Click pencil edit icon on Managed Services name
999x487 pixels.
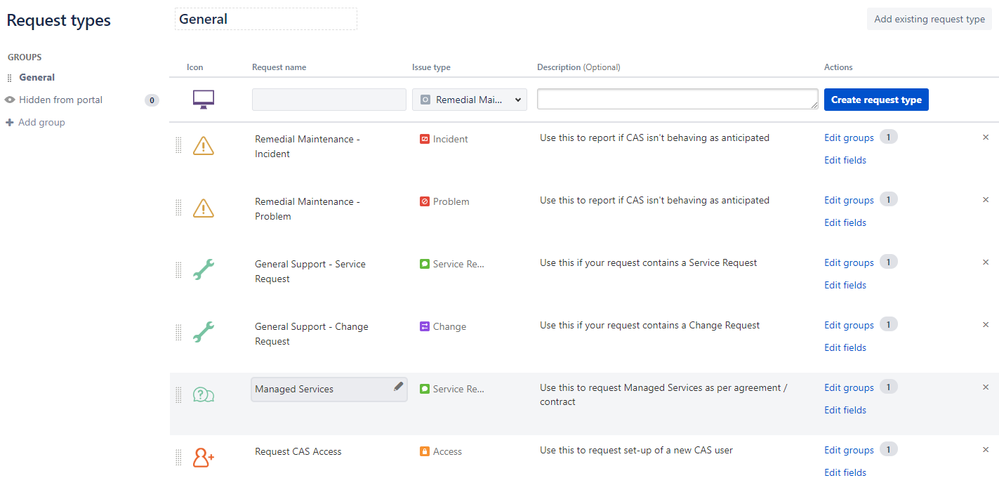pyautogui.click(x=398, y=386)
